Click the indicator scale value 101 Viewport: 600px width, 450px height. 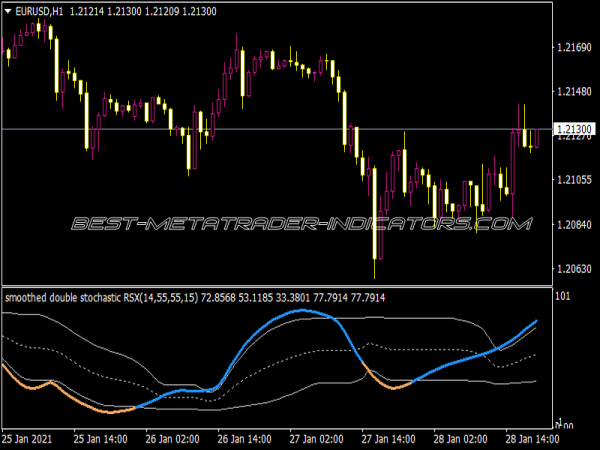(562, 296)
